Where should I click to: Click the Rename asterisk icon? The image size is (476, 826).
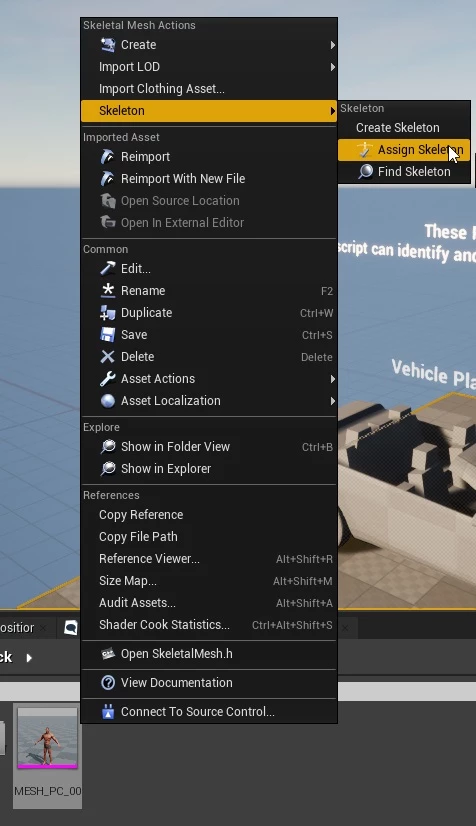[107, 290]
